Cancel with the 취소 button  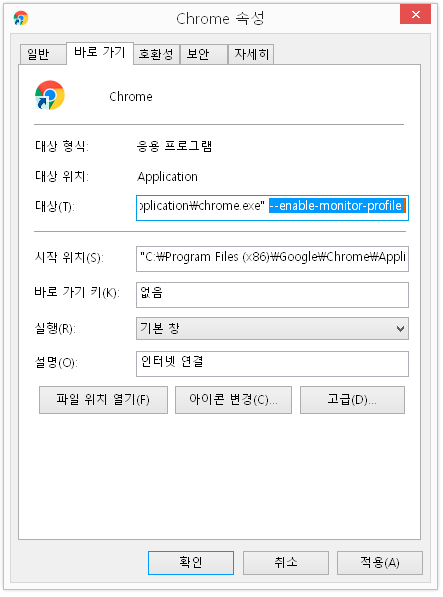click(286, 563)
